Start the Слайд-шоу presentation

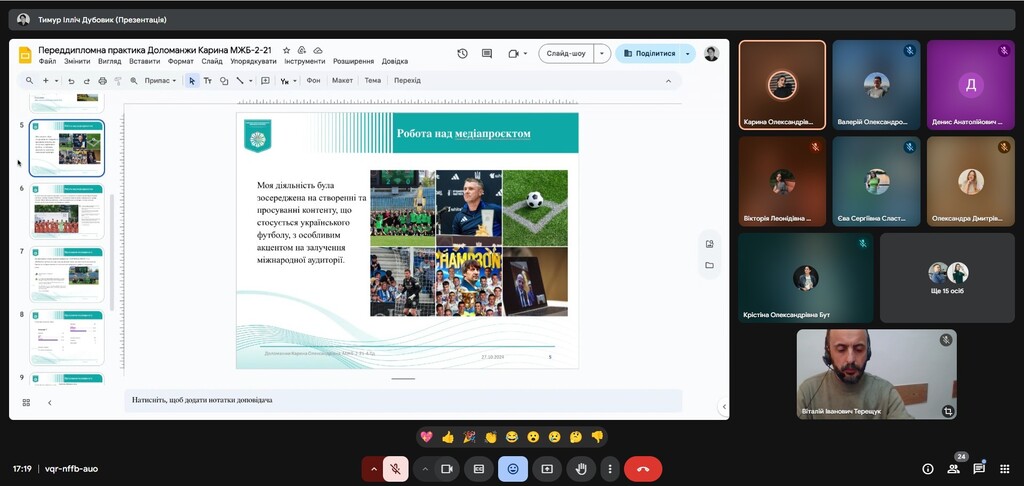pyautogui.click(x=566, y=54)
